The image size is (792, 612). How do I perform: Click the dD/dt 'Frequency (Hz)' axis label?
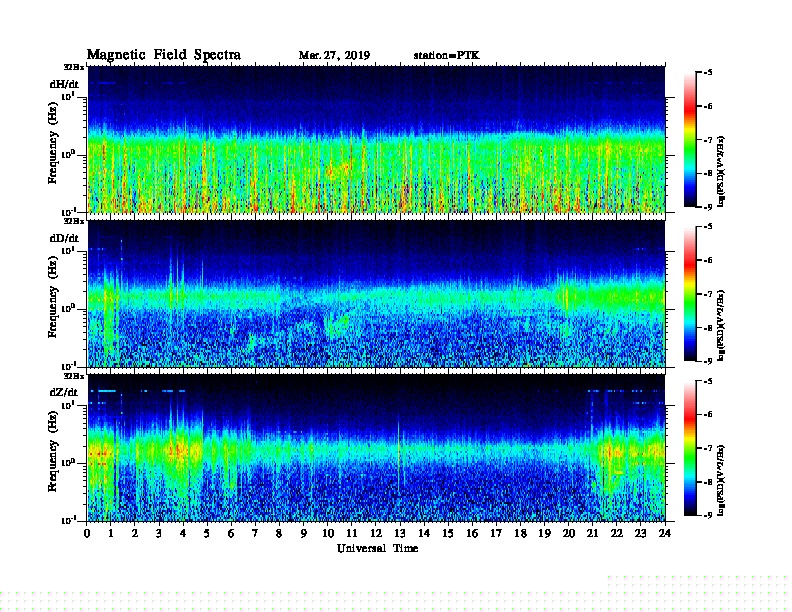tap(53, 297)
